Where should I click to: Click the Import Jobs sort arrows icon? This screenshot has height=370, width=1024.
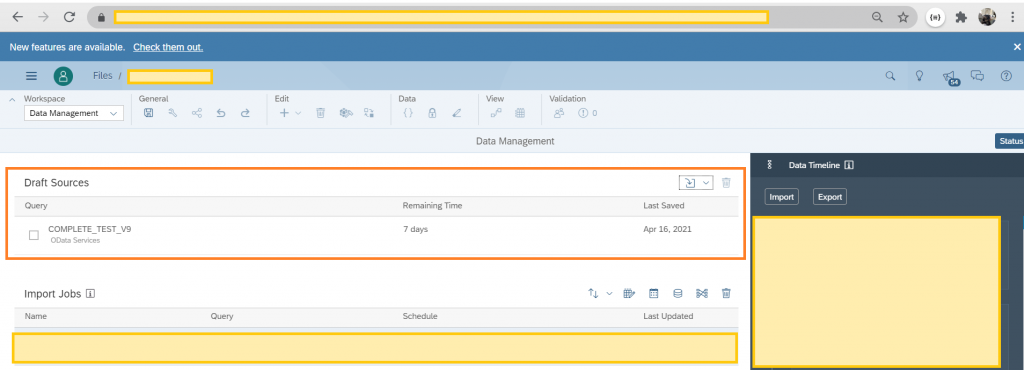[593, 294]
